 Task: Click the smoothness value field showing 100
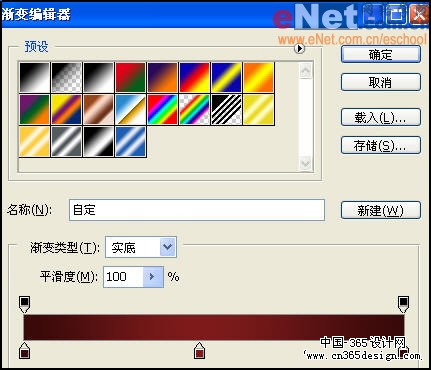click(x=123, y=277)
